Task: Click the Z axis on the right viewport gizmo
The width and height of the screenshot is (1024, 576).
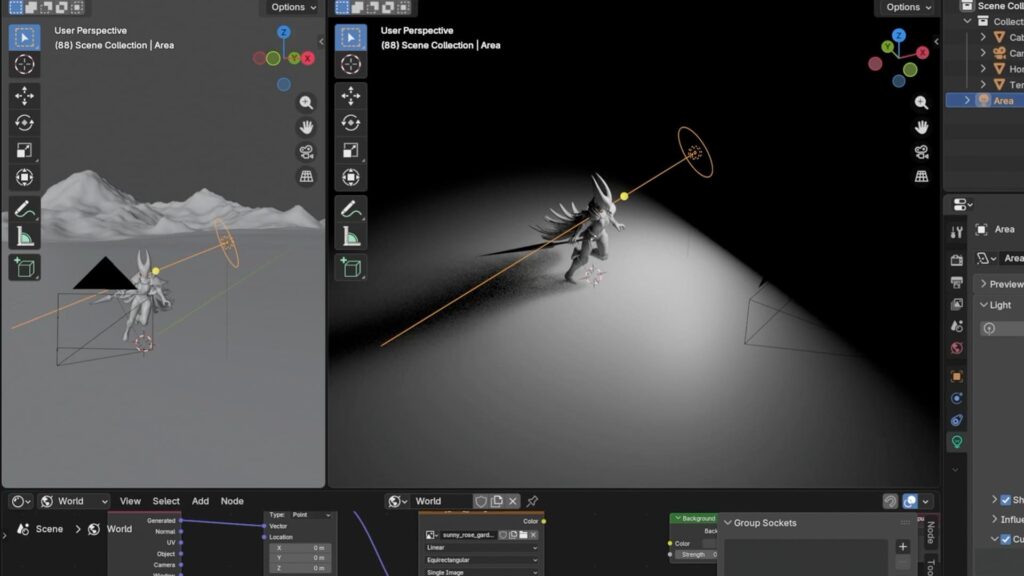Action: (x=898, y=35)
